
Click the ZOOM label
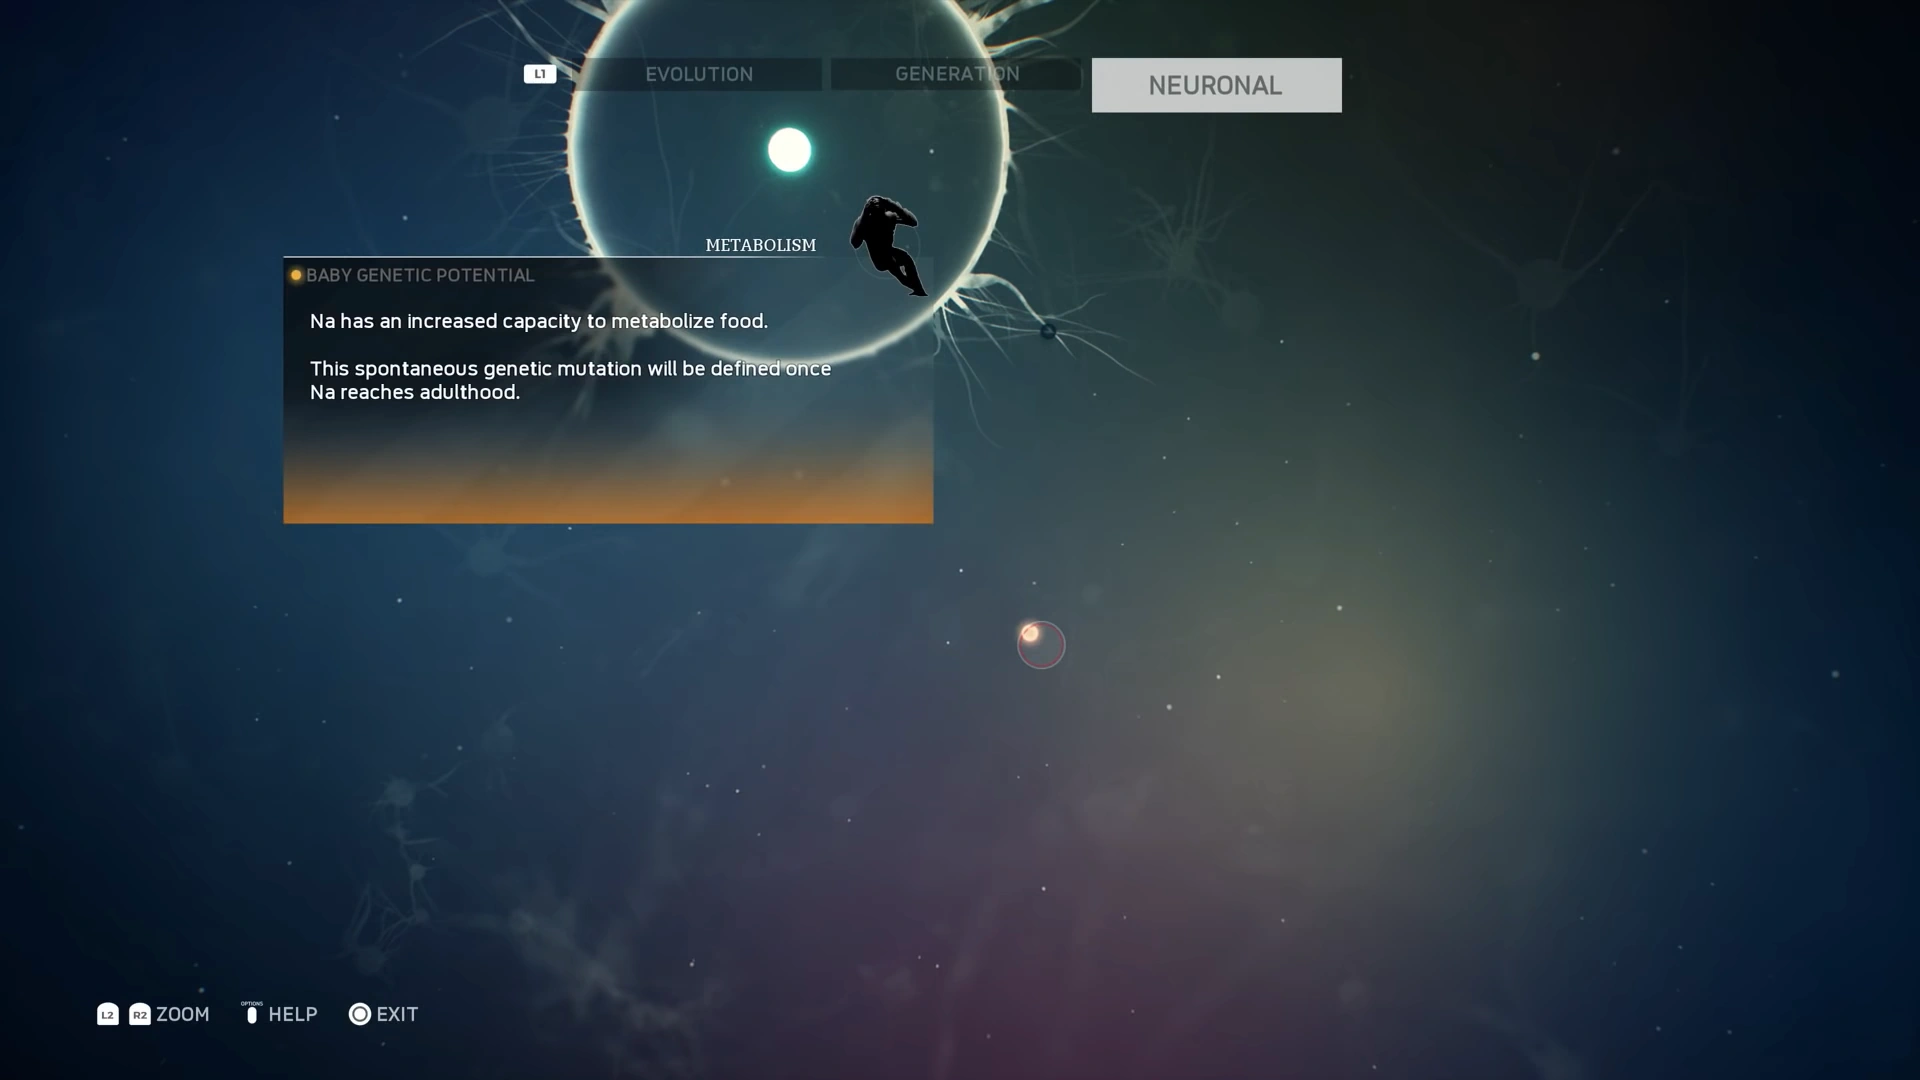[x=183, y=1014]
